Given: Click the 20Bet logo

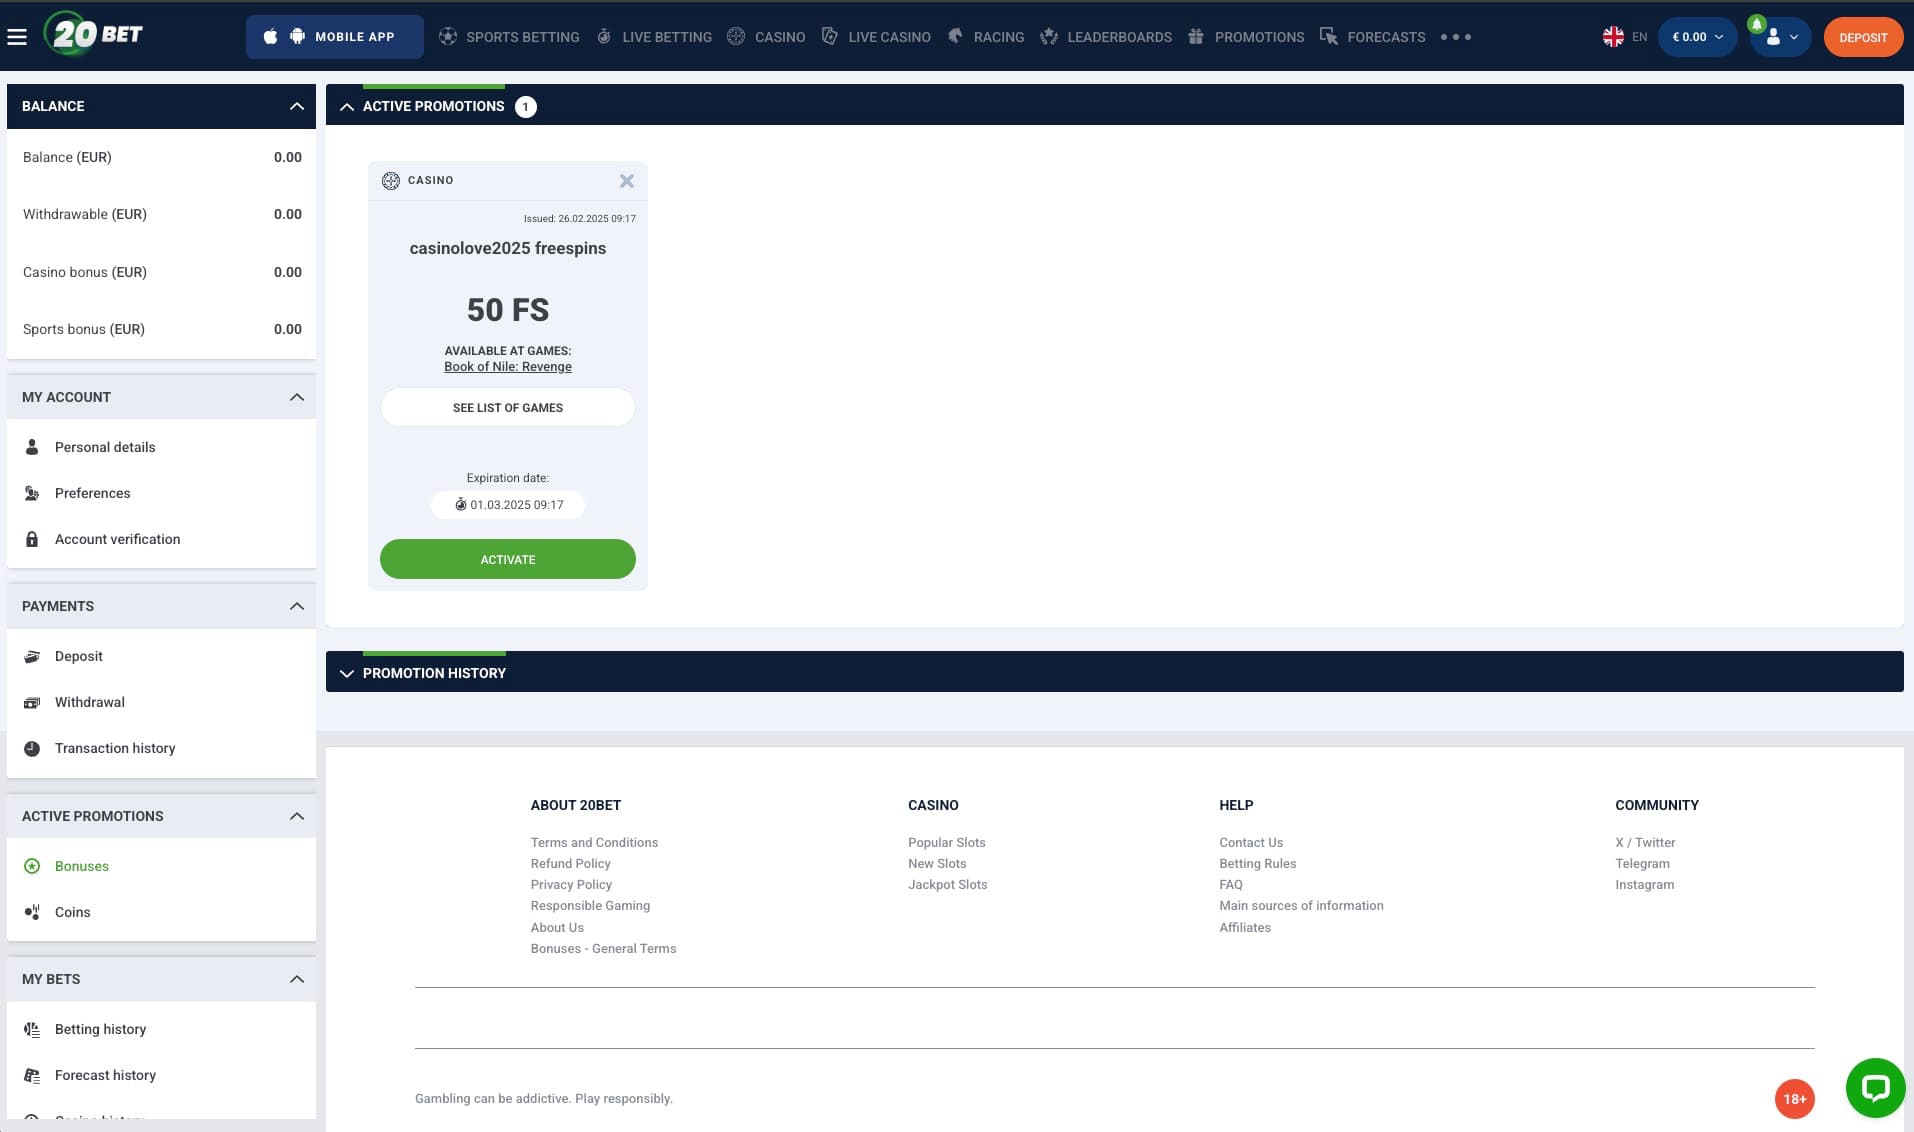Looking at the screenshot, I should tap(94, 35).
